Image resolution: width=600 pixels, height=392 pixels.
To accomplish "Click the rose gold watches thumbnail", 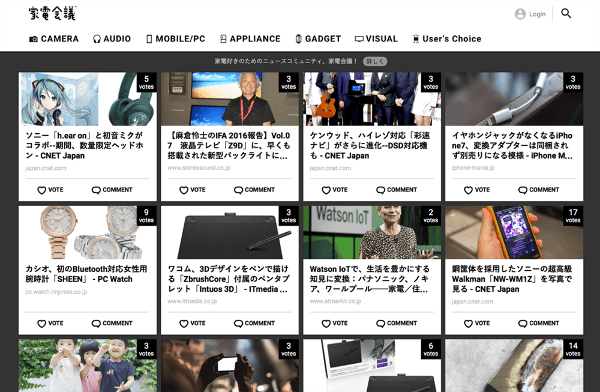I will tap(88, 233).
